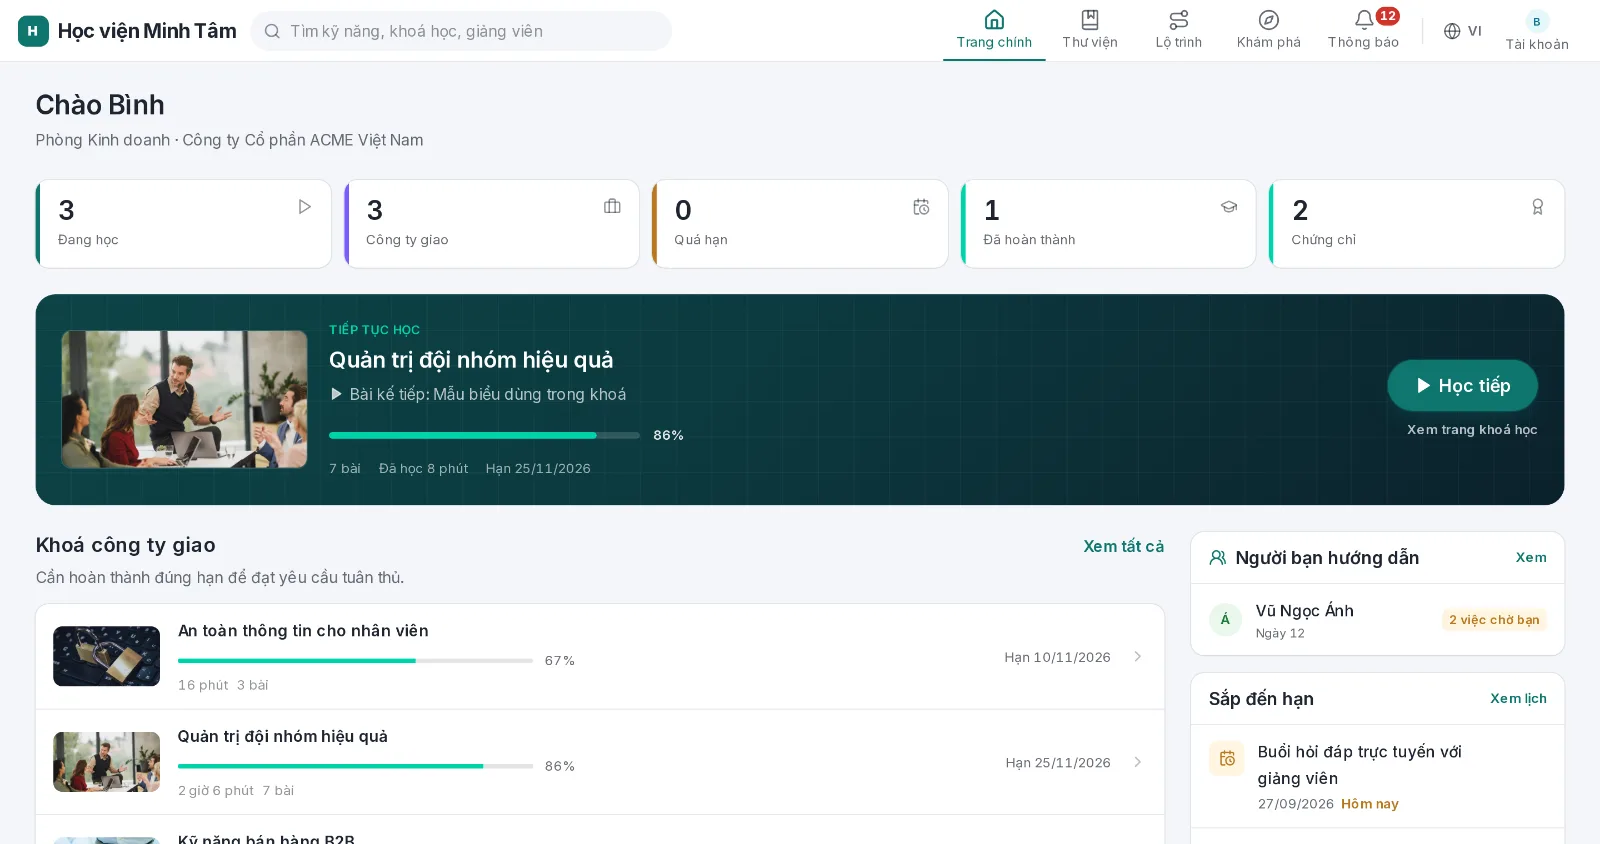The height and width of the screenshot is (844, 1600).
Task: Click the name Vũ Ngọc Ánh
Action: tap(1305, 611)
